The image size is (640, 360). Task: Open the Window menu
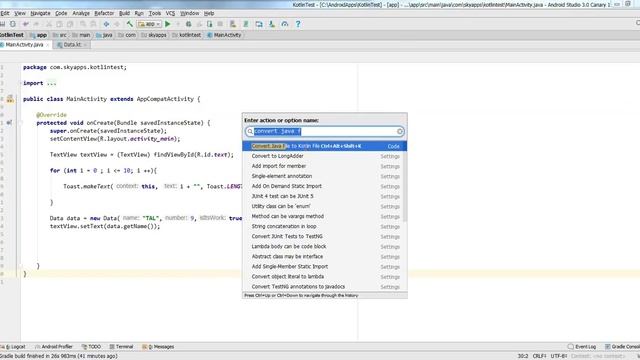point(189,13)
